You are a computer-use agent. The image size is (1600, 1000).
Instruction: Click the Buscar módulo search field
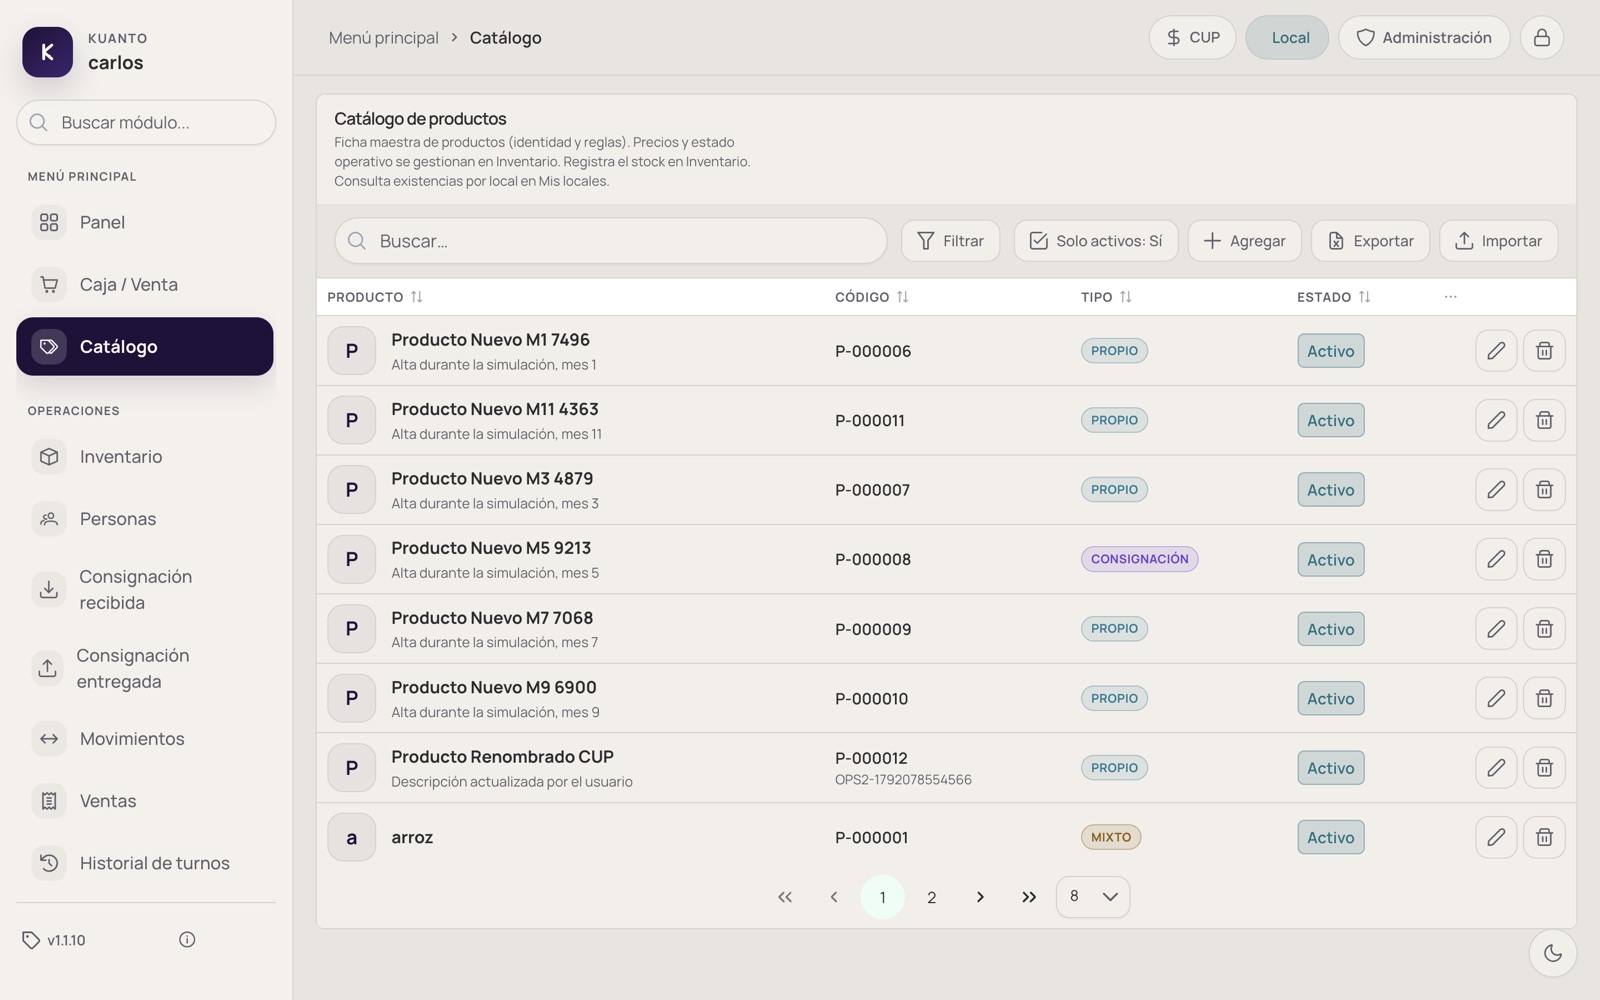[x=146, y=122]
